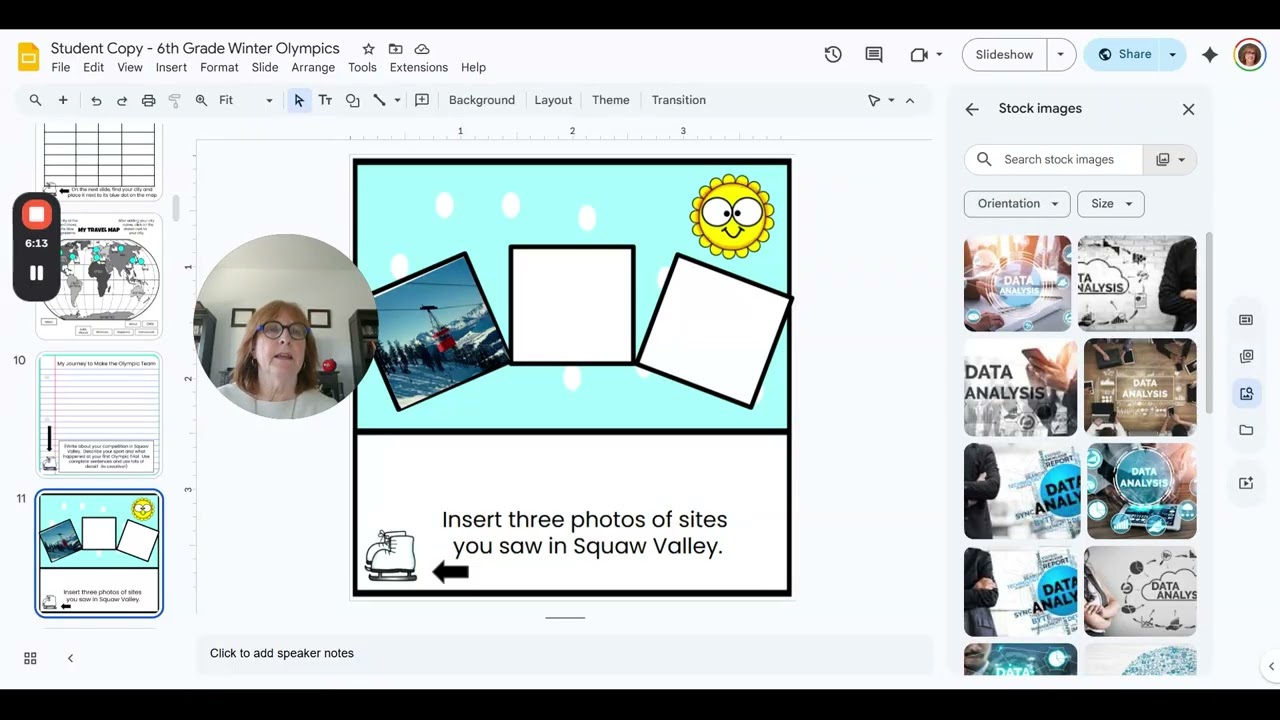Click the Layout button

coord(553,100)
